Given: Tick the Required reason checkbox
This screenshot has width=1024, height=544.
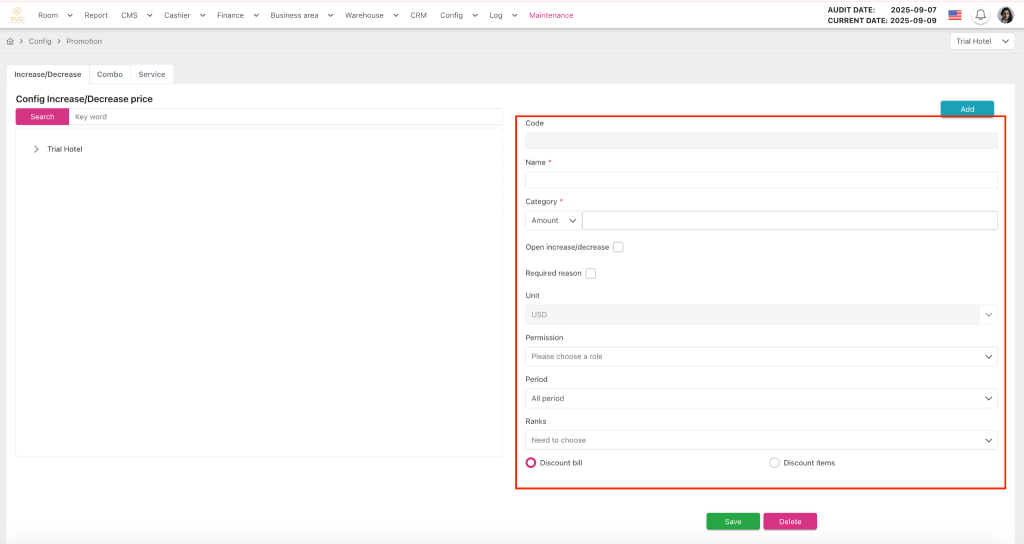Looking at the screenshot, I should pos(591,273).
